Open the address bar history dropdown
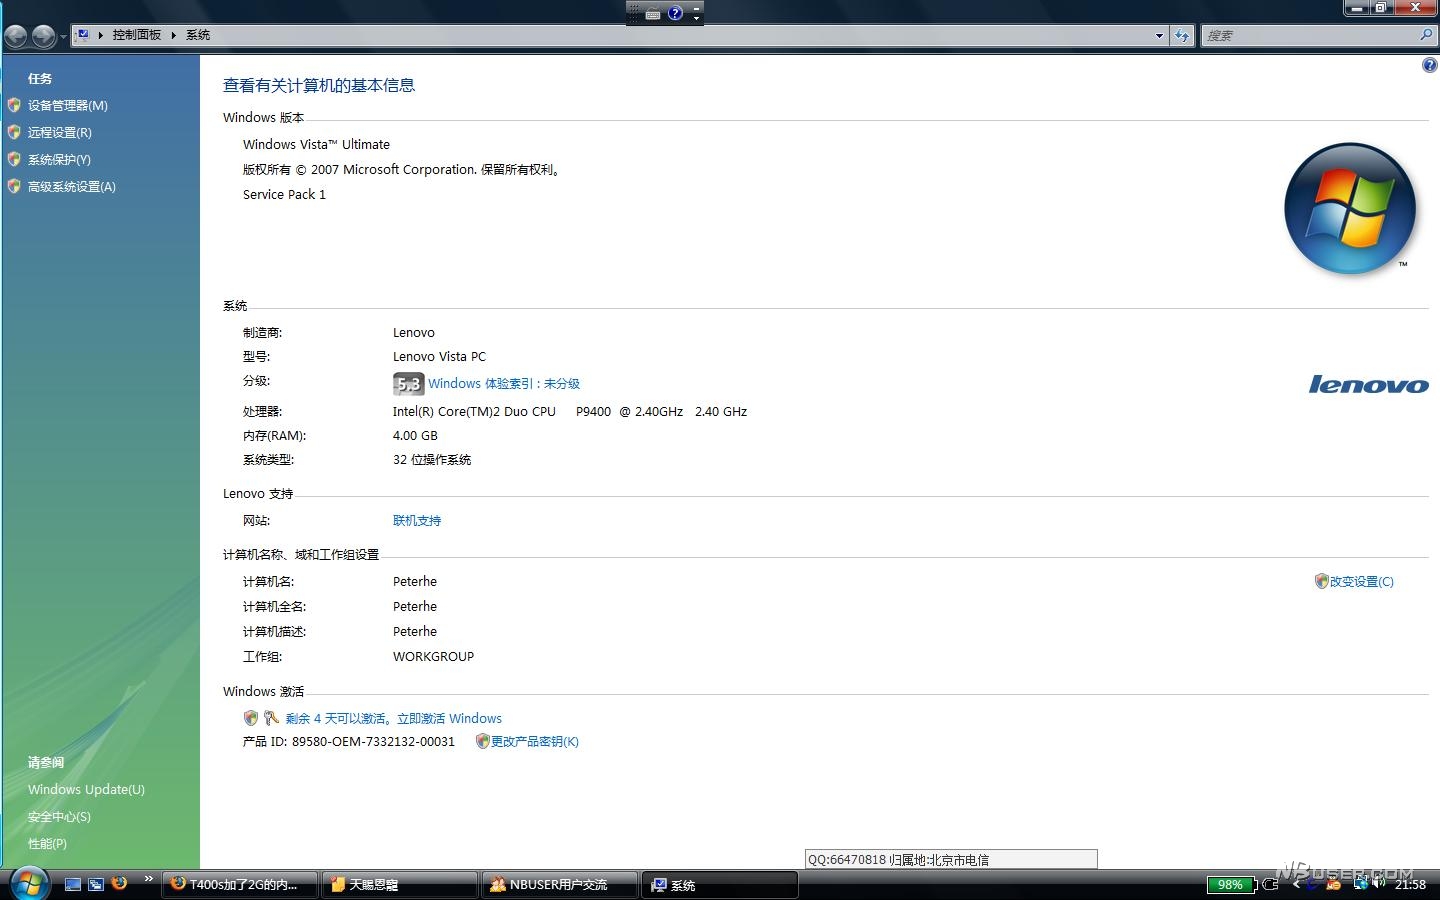 [1159, 35]
